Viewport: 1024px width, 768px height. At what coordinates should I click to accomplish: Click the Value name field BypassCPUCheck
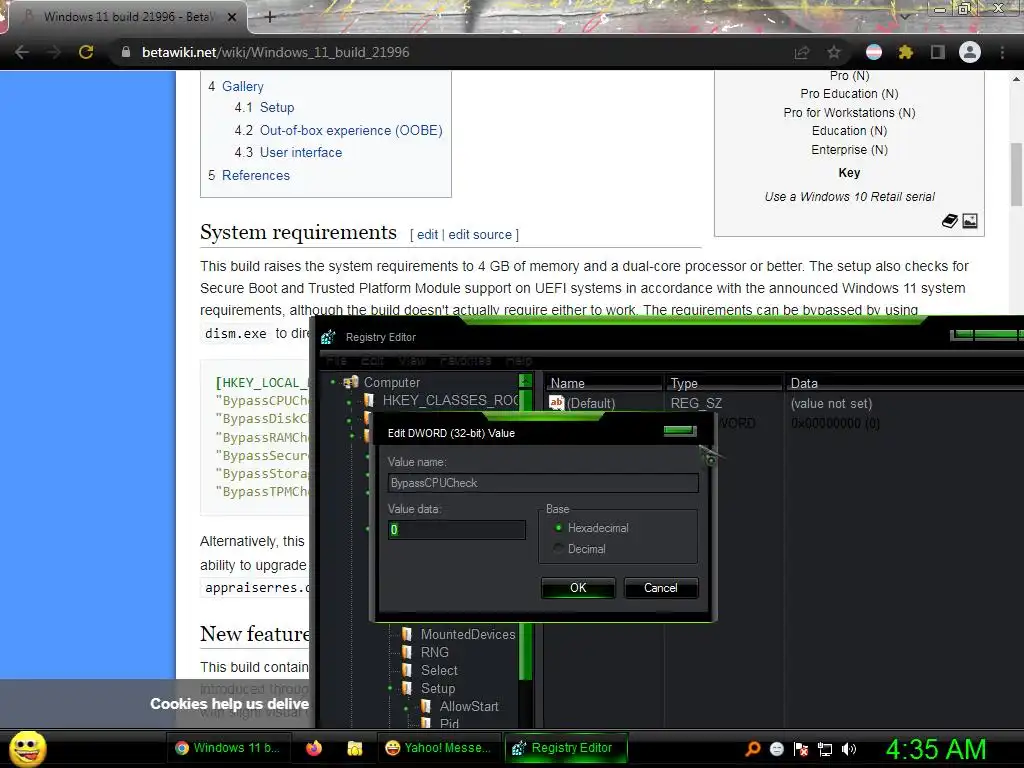(x=543, y=483)
